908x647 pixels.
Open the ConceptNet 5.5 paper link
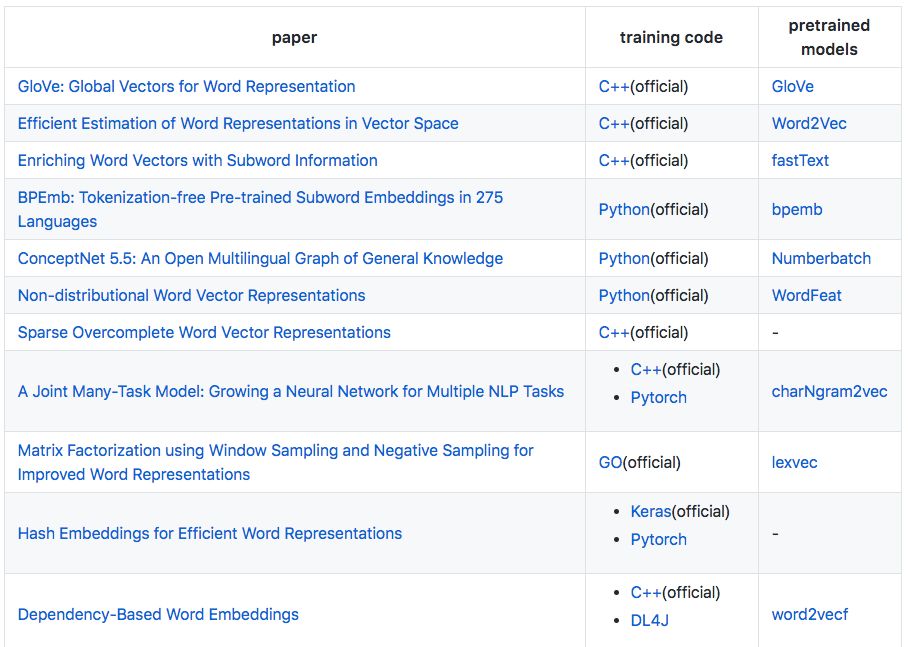[260, 258]
